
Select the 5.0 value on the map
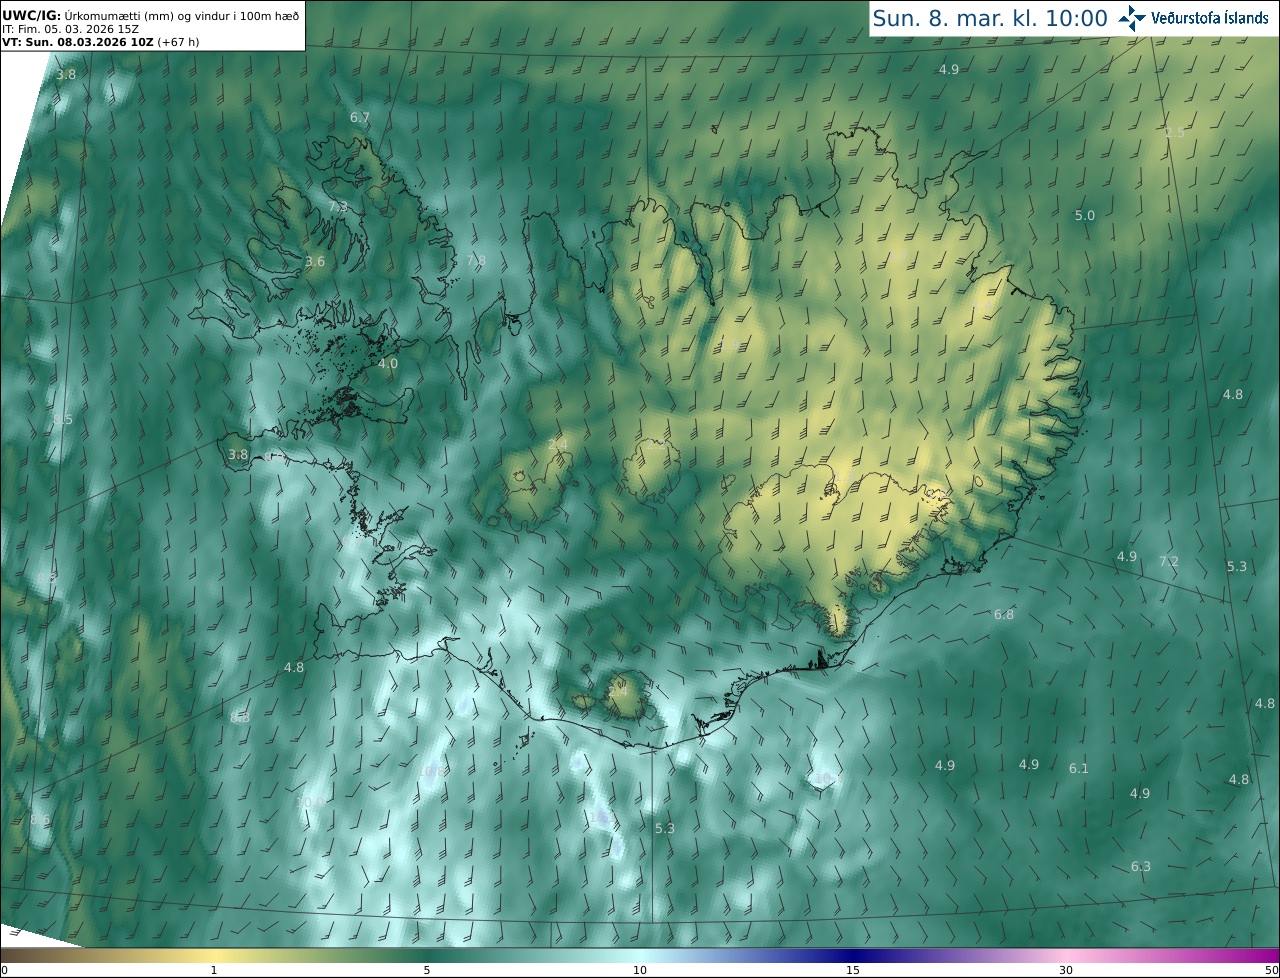pos(1085,215)
